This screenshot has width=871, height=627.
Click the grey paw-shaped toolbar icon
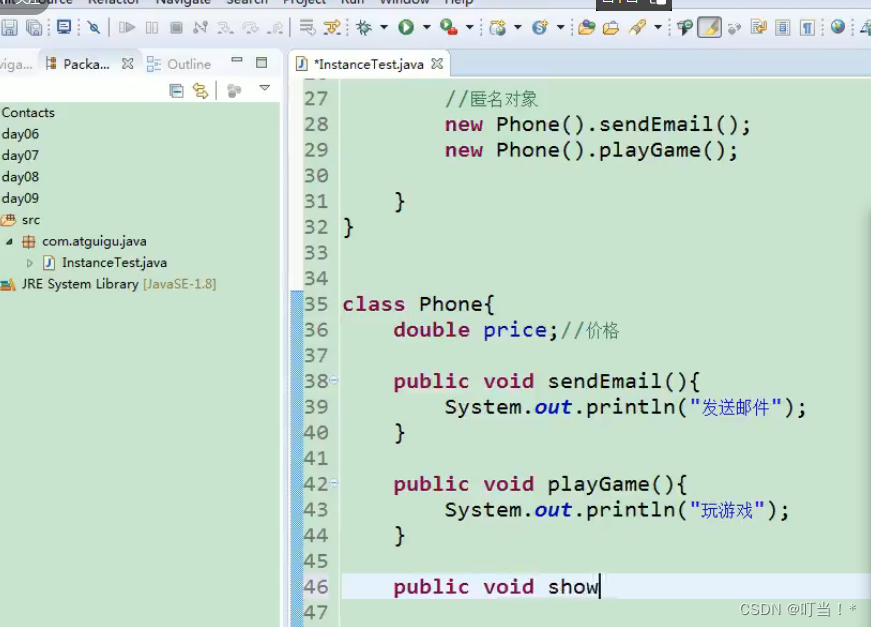734,28
